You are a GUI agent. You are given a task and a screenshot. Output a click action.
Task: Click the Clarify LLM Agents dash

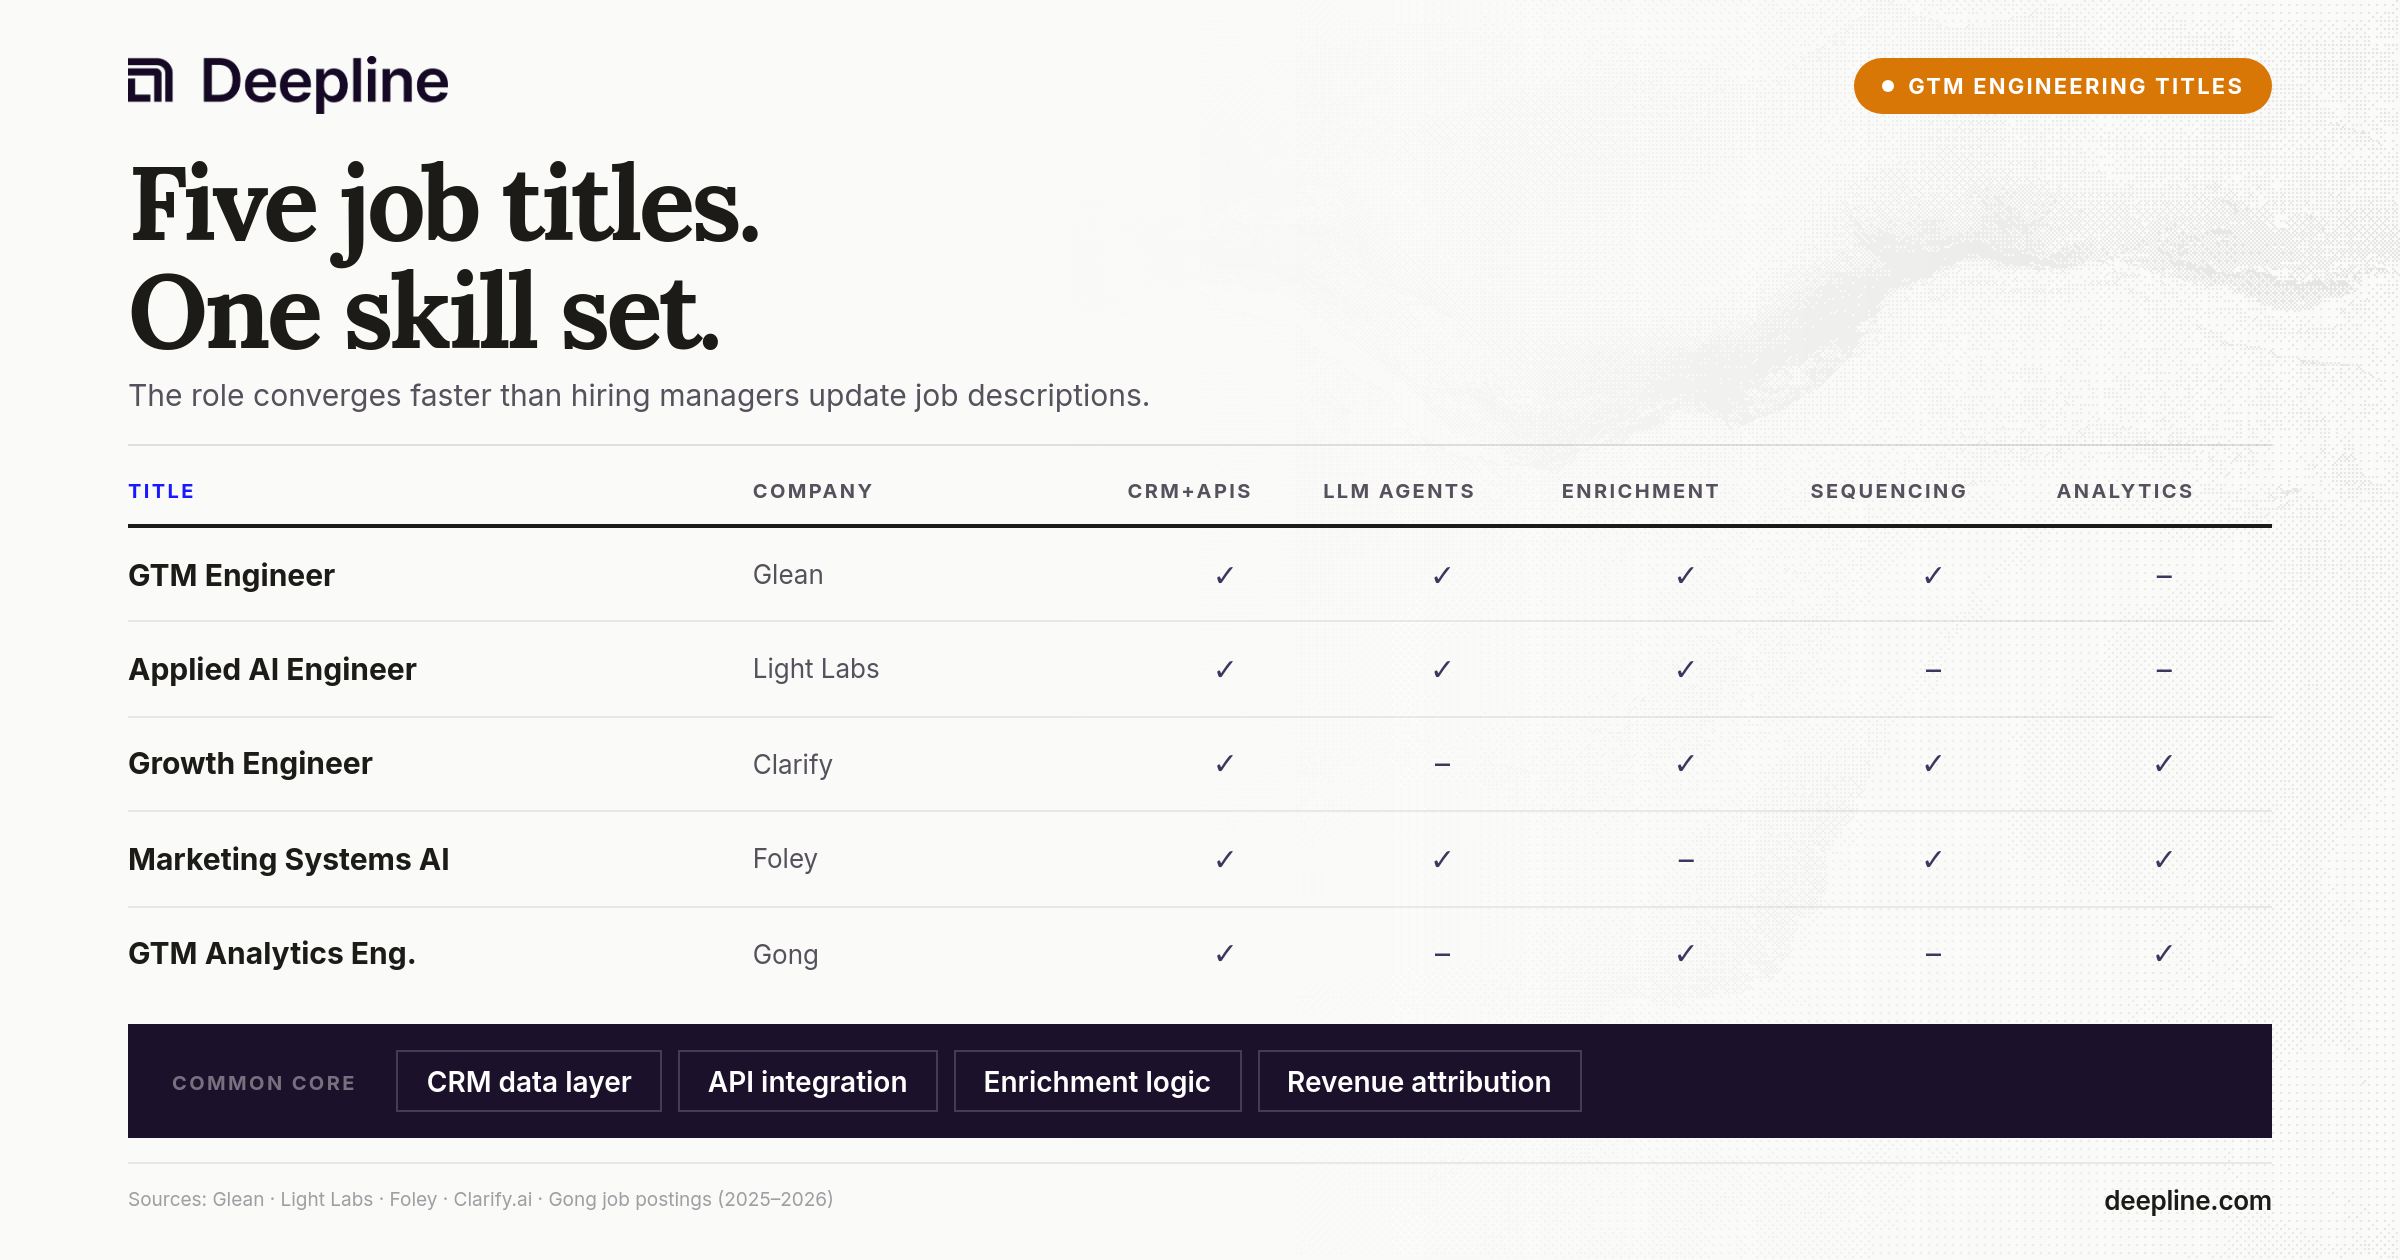pos(1442,765)
